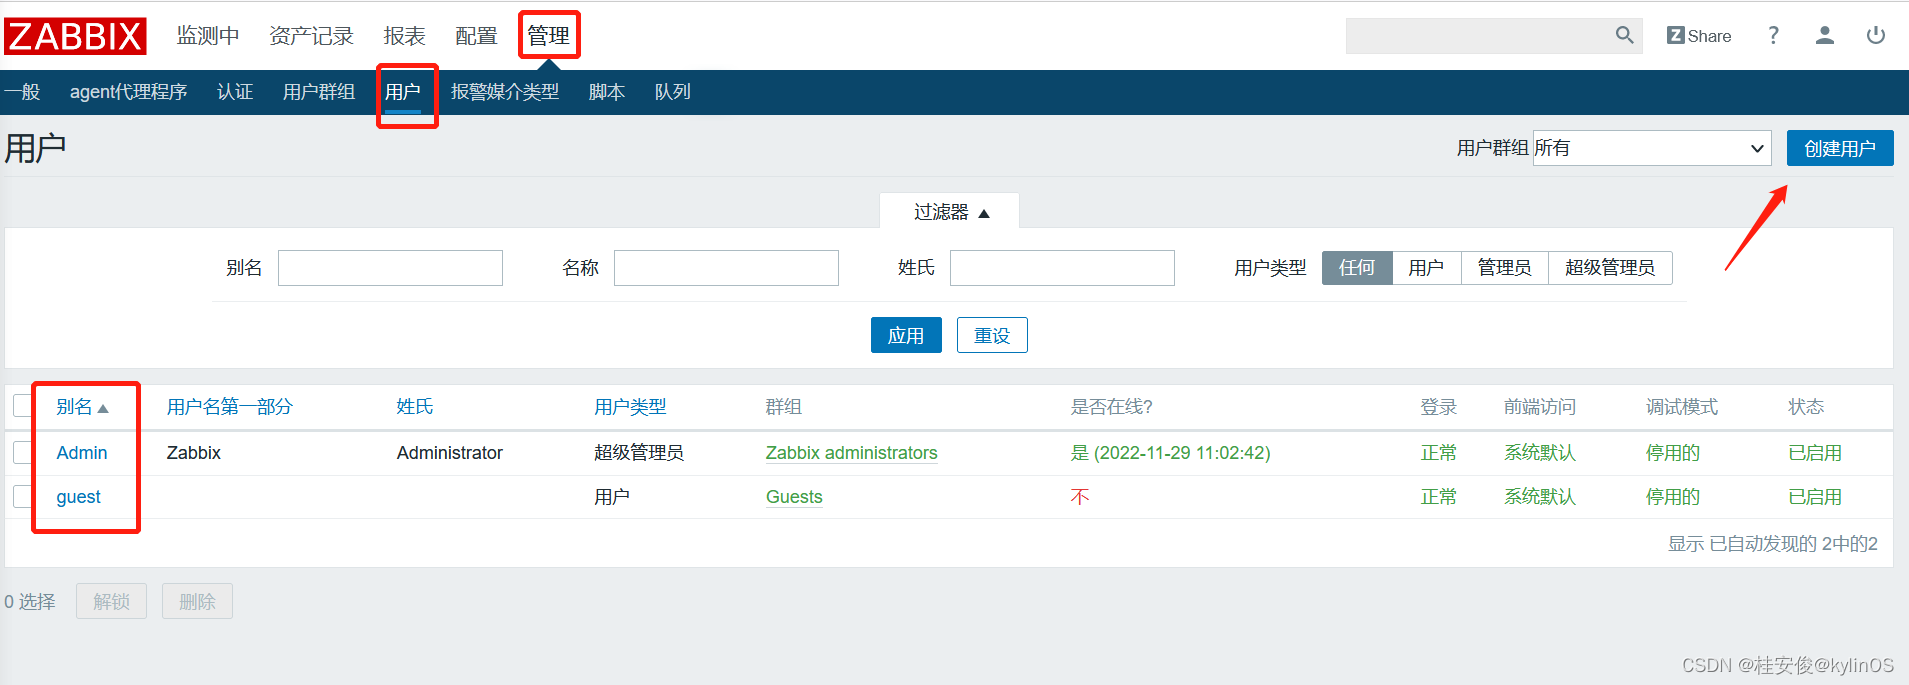
Task: Click the logout power icon
Action: pyautogui.click(x=1876, y=36)
